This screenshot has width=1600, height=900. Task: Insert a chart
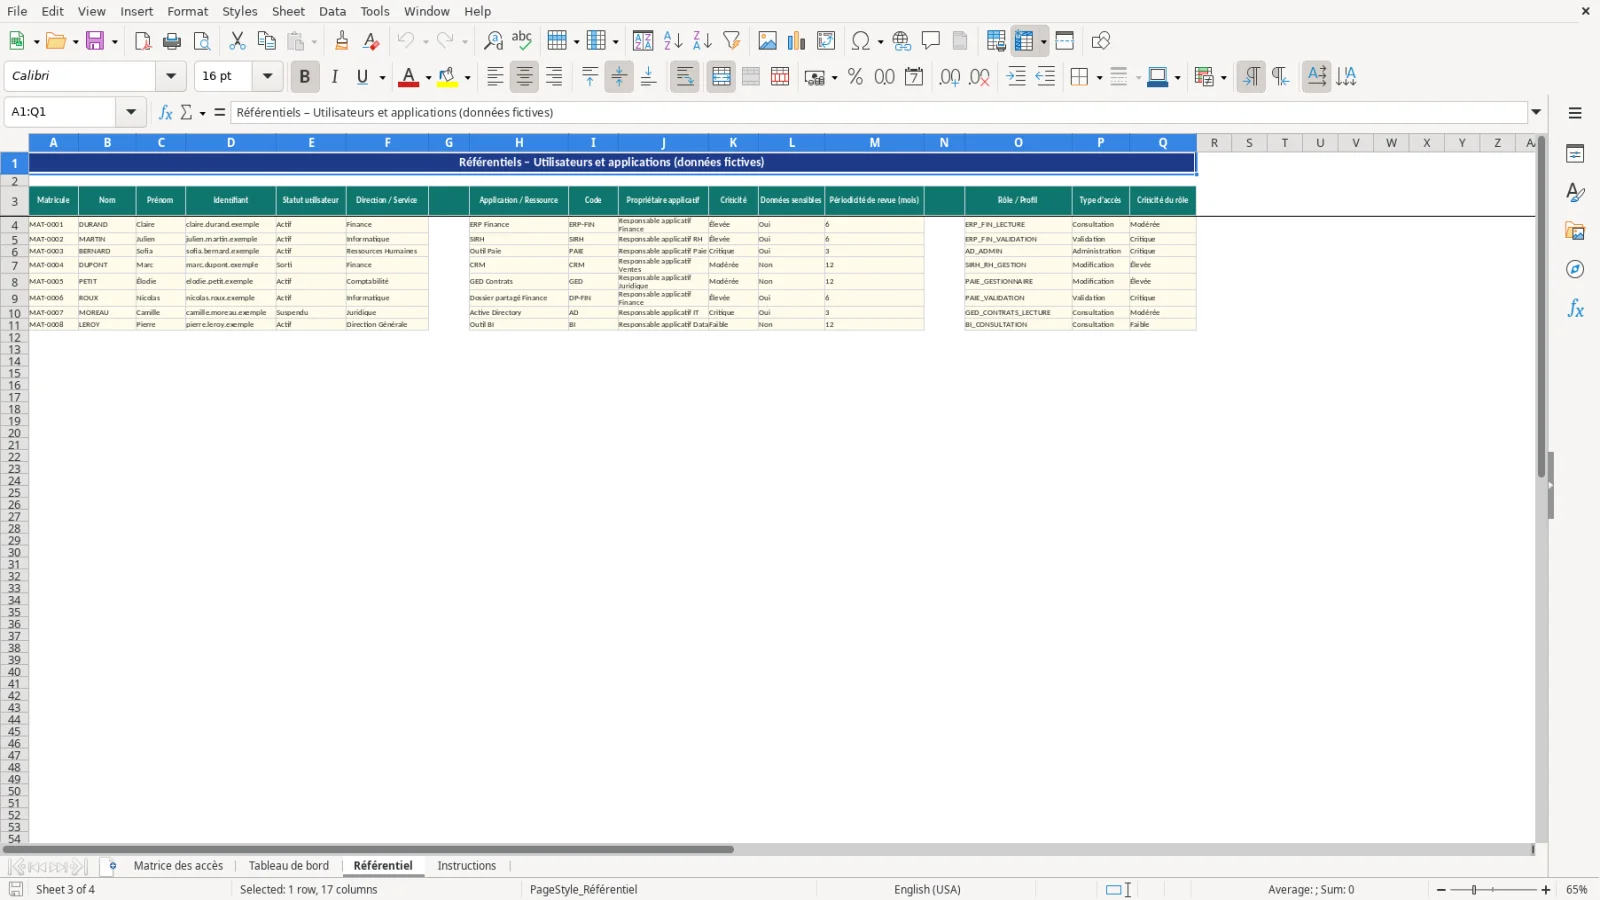(x=796, y=41)
